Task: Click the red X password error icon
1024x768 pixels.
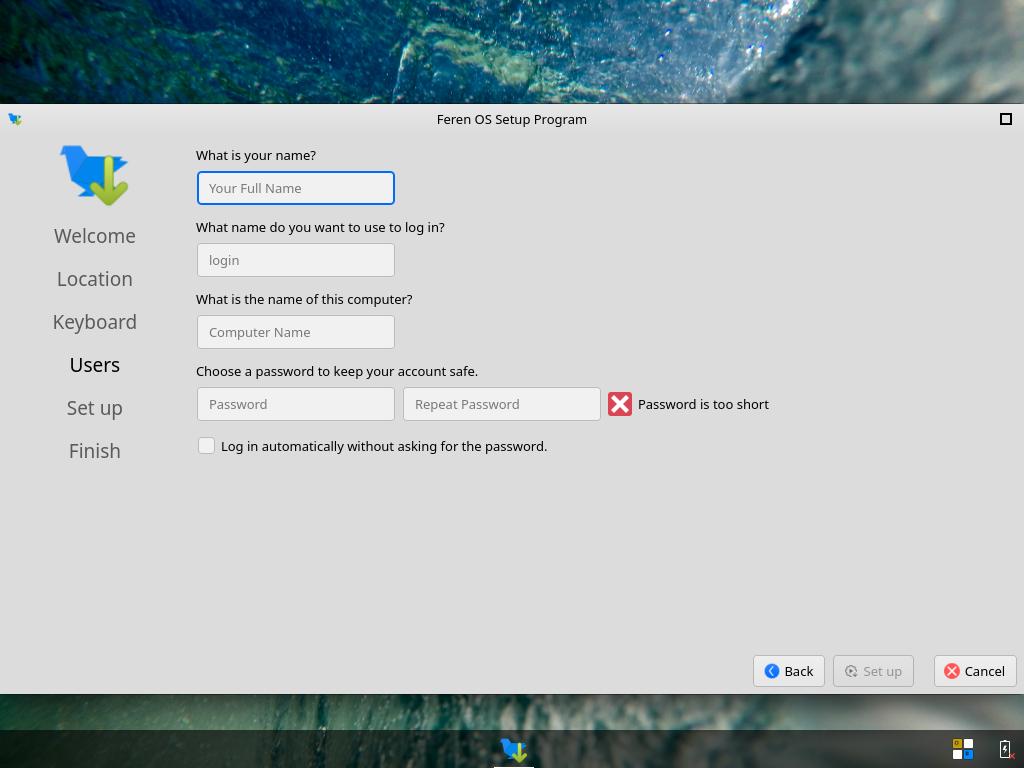Action: point(620,404)
